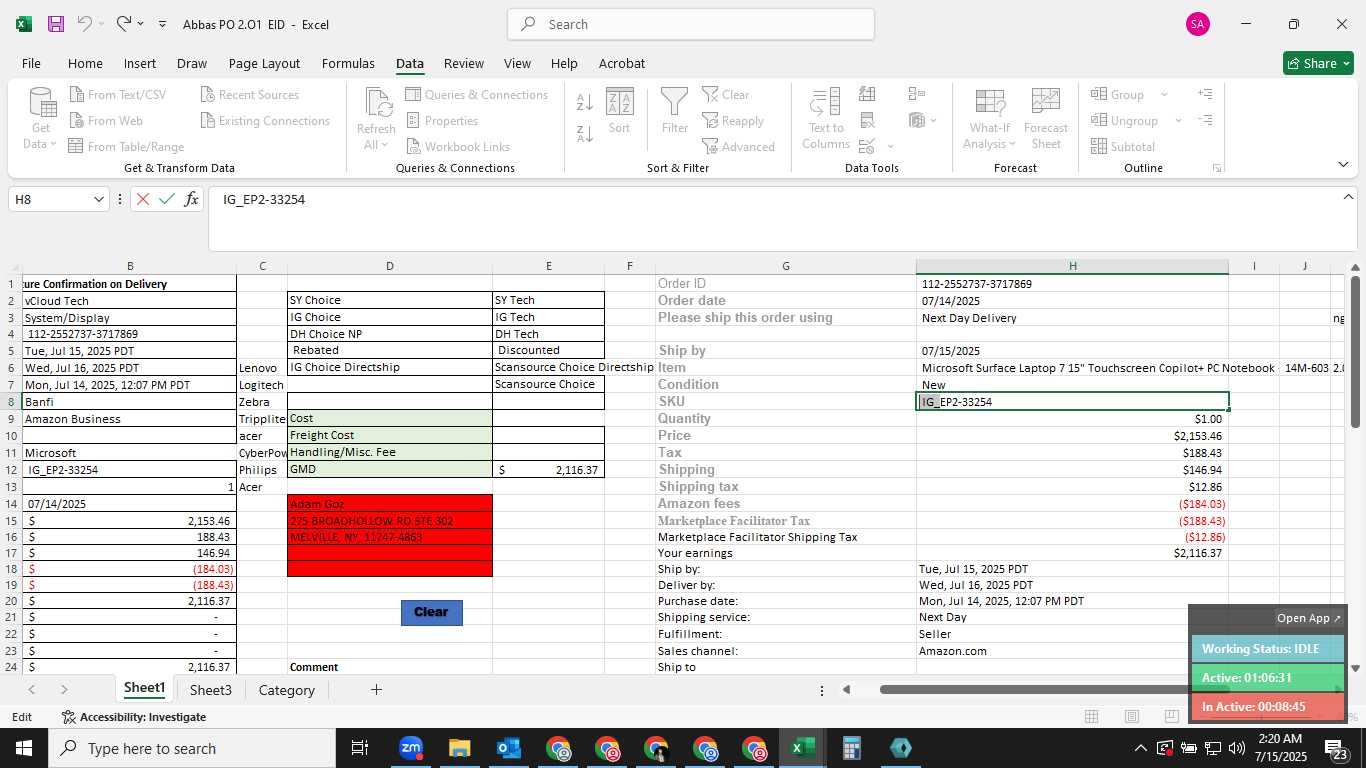1366x768 pixels.
Task: Click Remove Duplicates icon
Action: click(867, 121)
